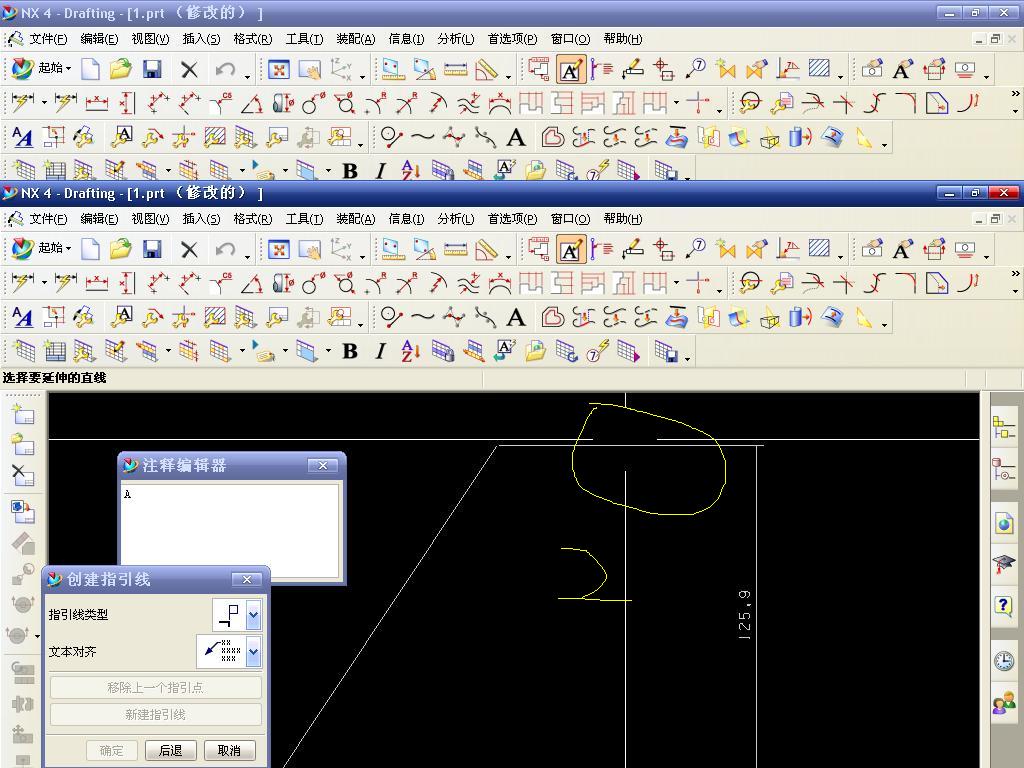The image size is (1024, 768).
Task: Click the A-Z sort icon in lower window
Action: (x=411, y=351)
